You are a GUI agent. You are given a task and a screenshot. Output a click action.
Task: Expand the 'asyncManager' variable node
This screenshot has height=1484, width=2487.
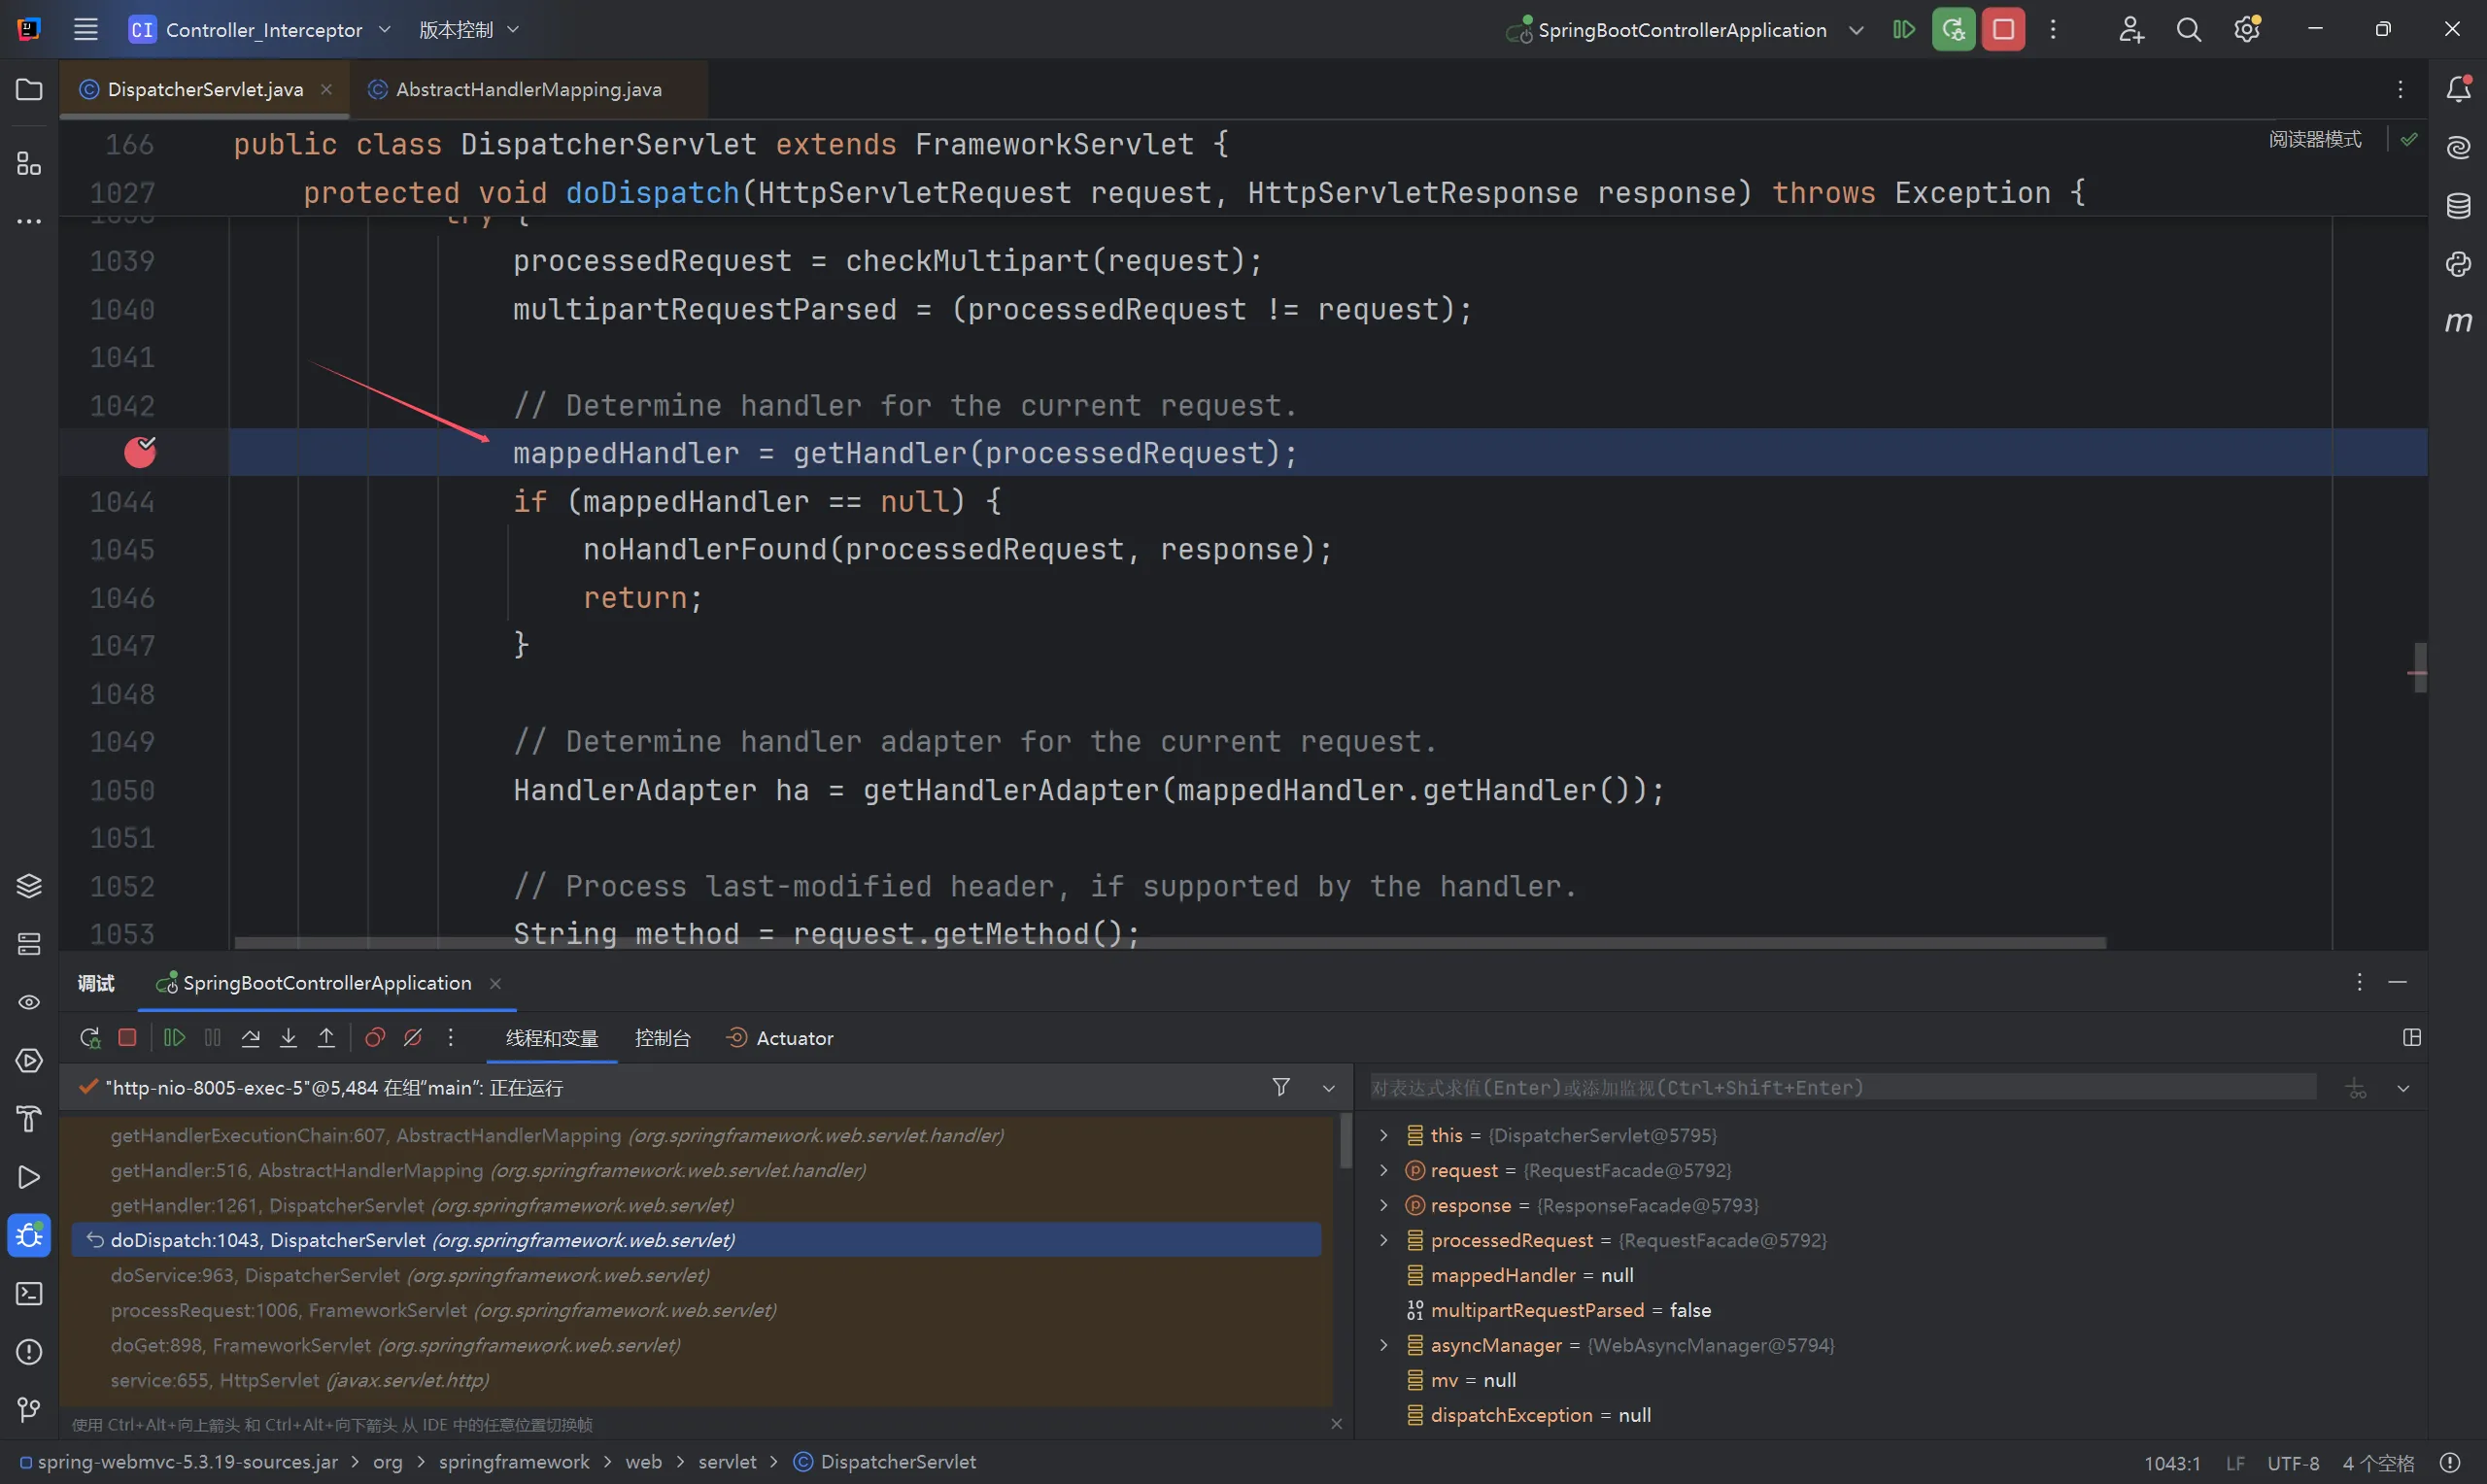[x=1384, y=1345]
